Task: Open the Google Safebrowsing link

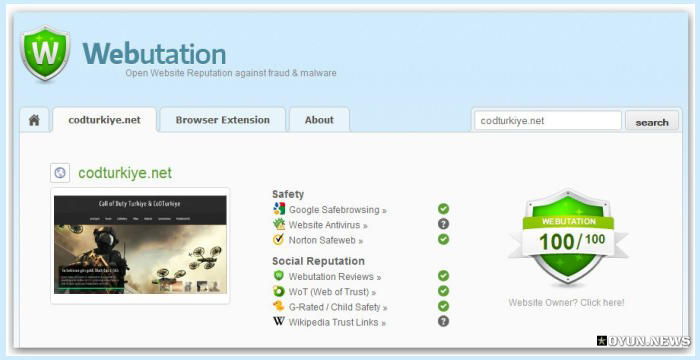Action: [x=338, y=209]
